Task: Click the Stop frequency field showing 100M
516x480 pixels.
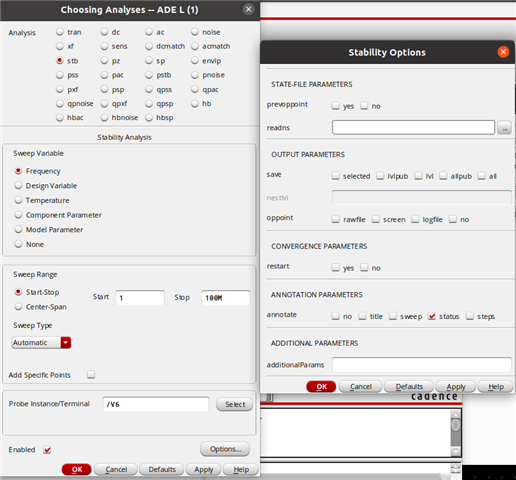Action: 226,298
